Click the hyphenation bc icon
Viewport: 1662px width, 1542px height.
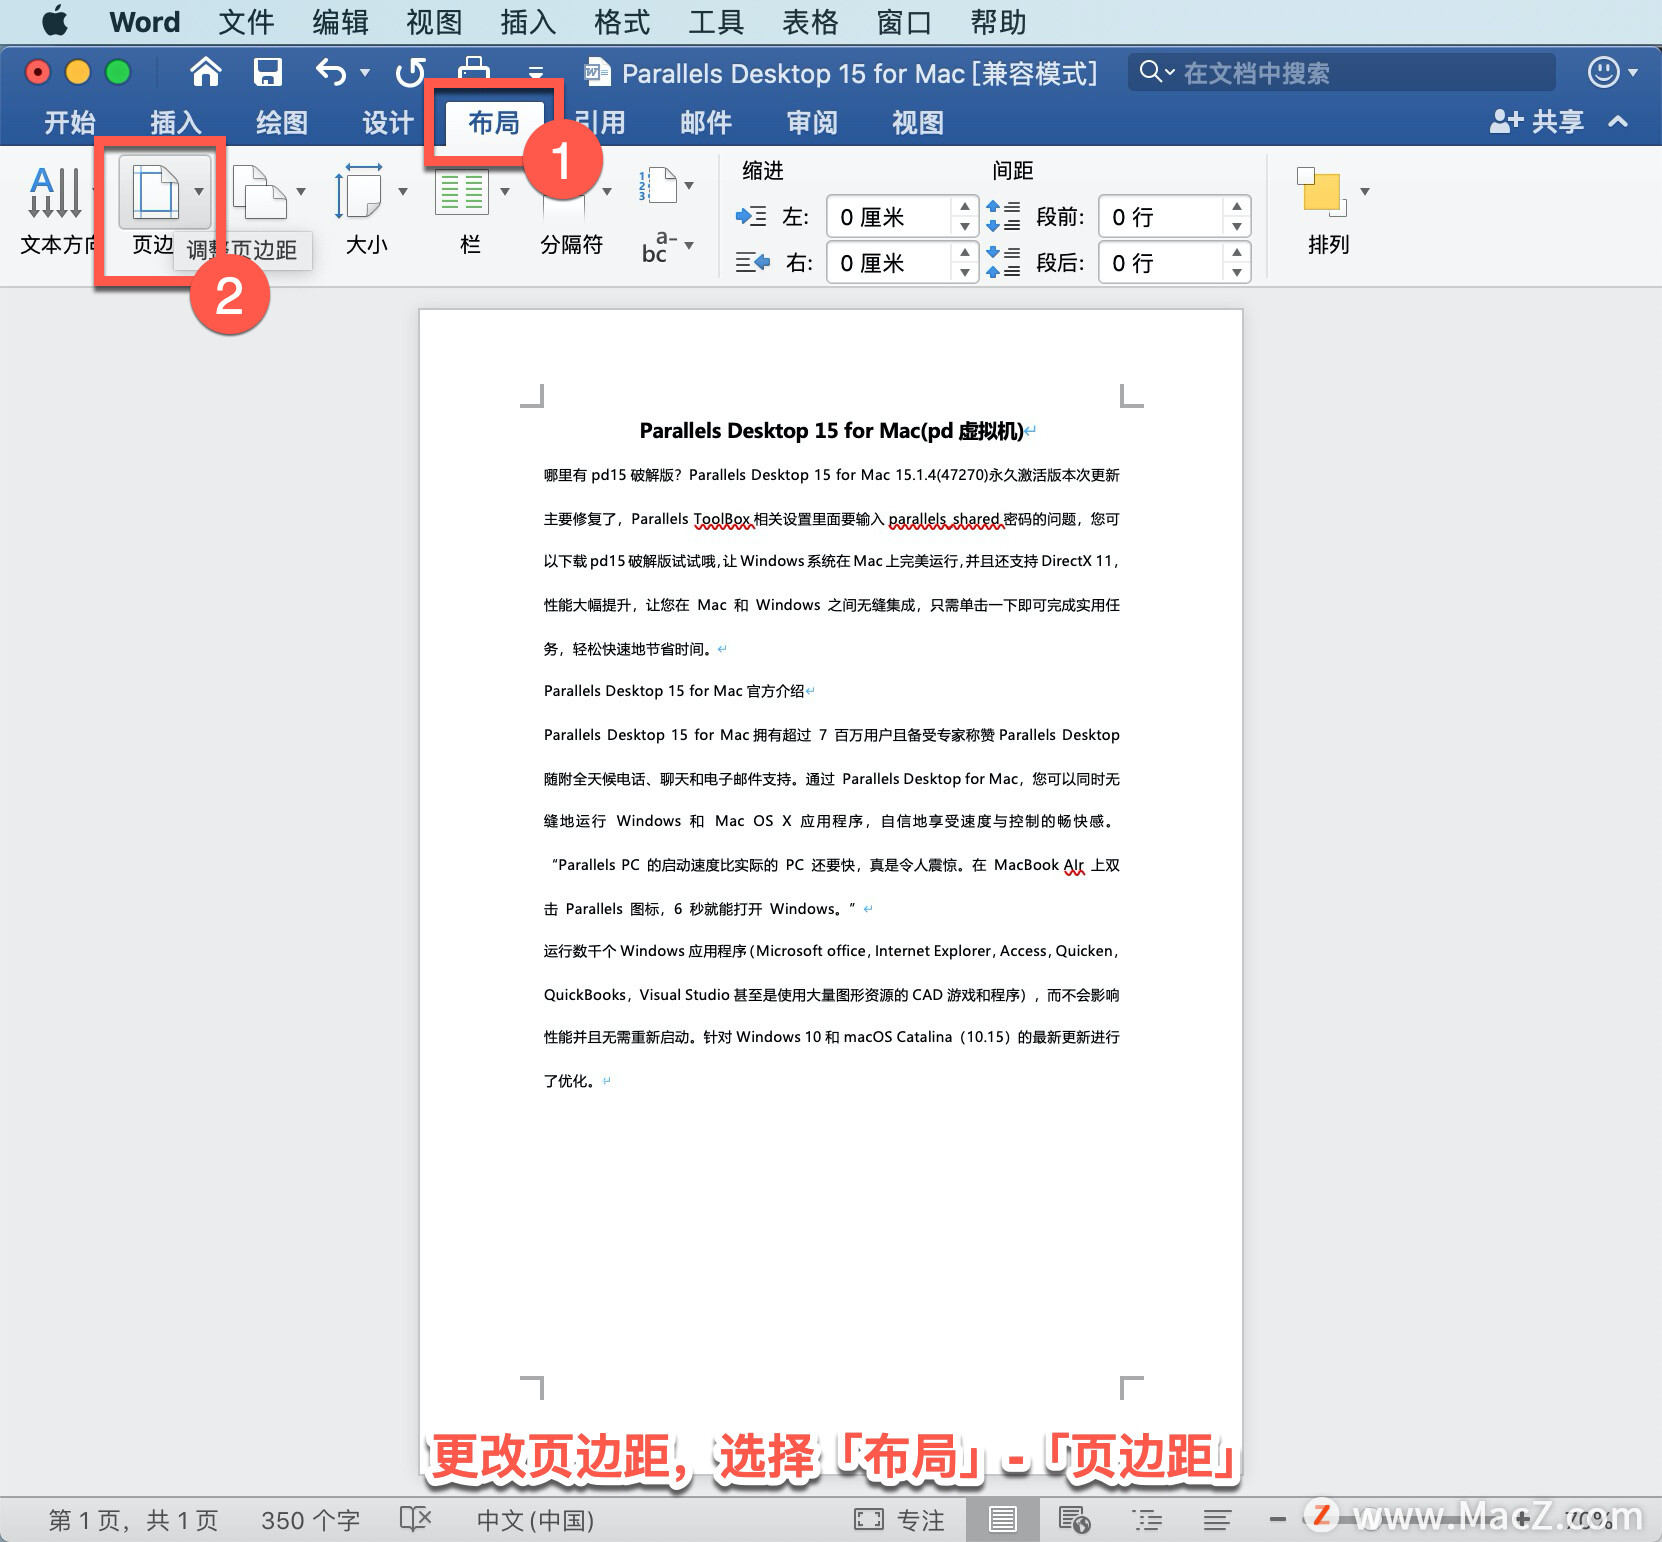(659, 247)
